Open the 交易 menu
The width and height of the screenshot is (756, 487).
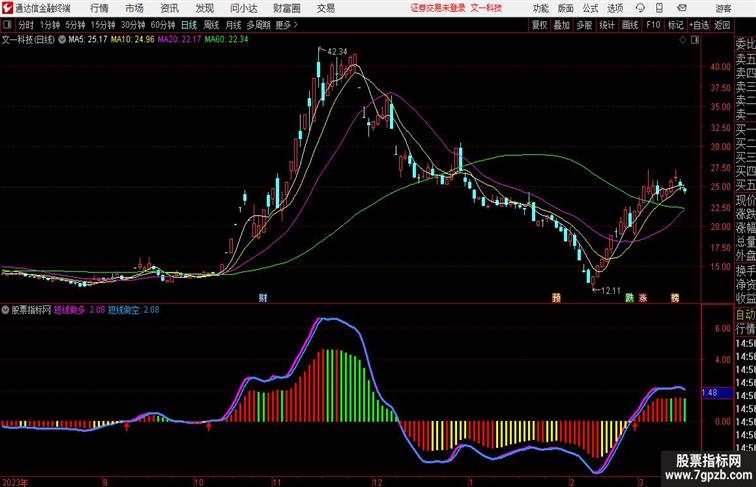[x=325, y=8]
